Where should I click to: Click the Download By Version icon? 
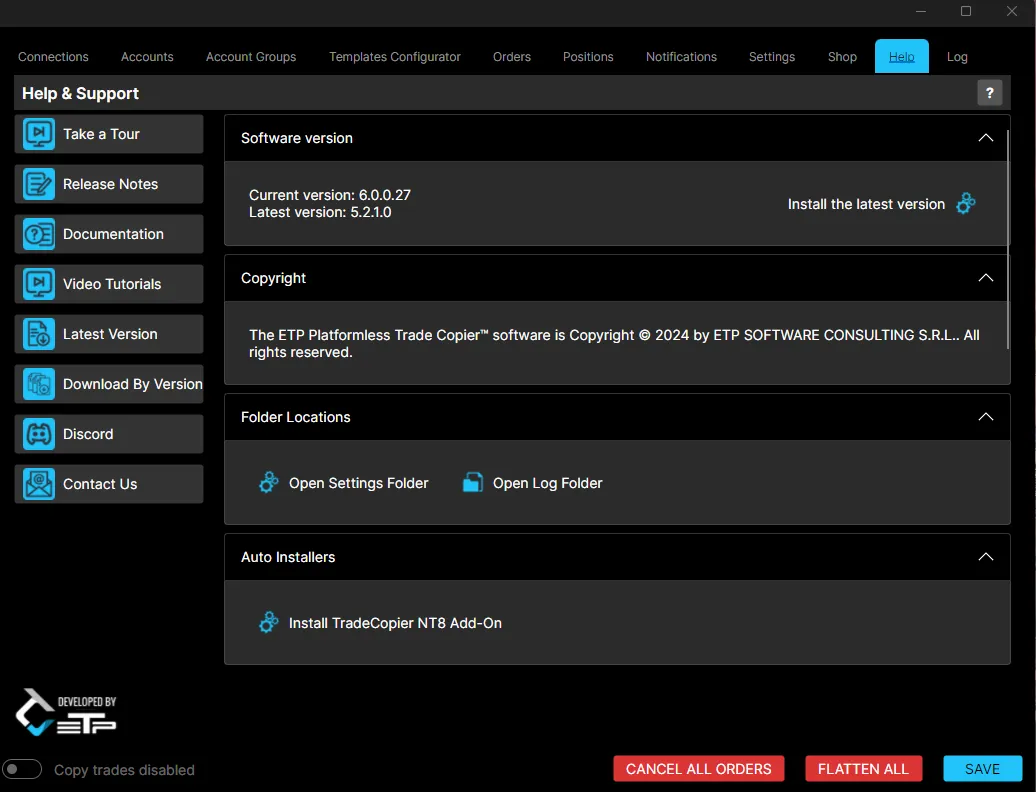[x=39, y=384]
